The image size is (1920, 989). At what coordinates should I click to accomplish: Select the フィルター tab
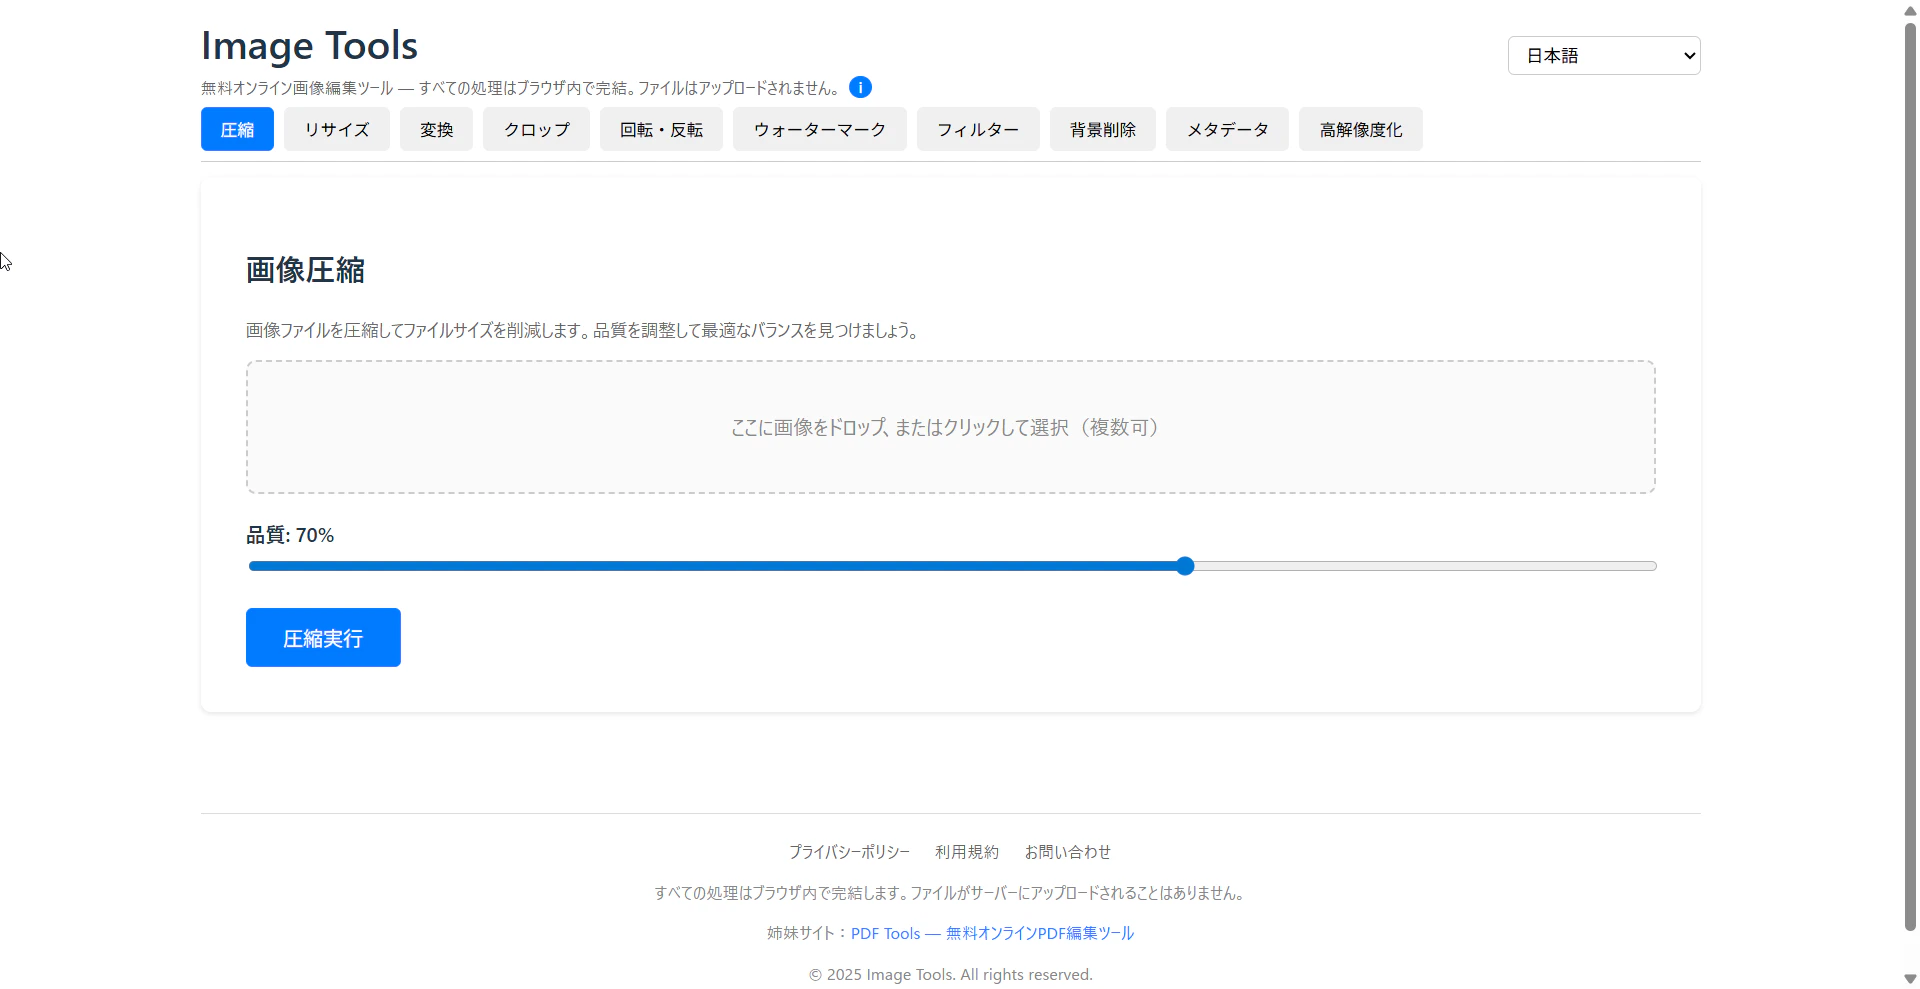point(978,129)
